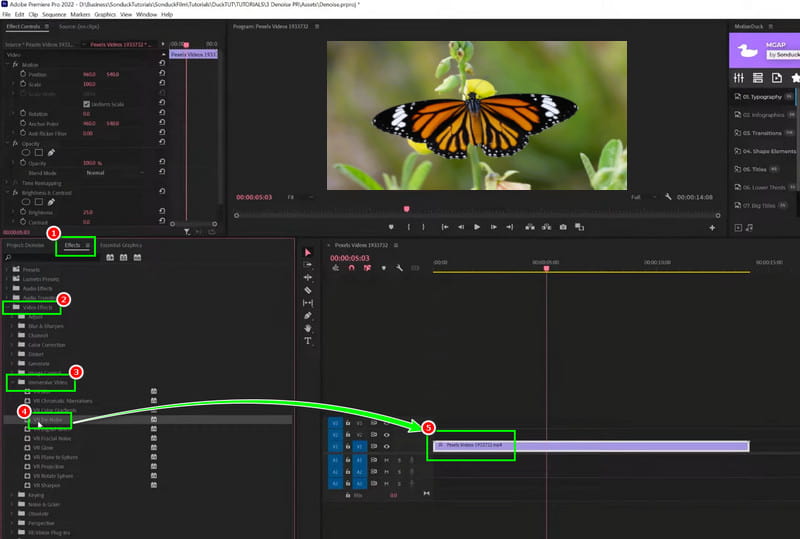Image resolution: width=800 pixels, height=539 pixels.
Task: Select the VR Fractal Noise effect
Action: (x=52, y=438)
